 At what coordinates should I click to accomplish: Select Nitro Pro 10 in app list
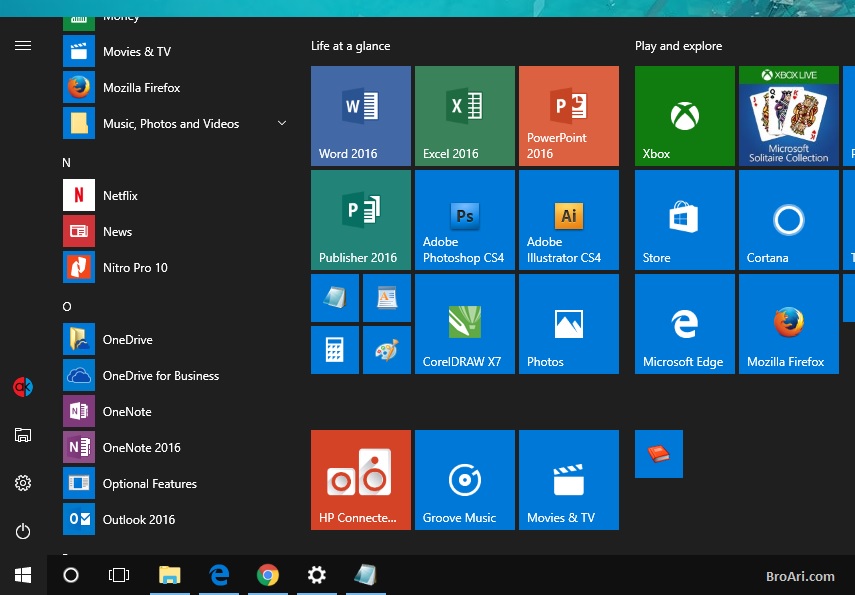[x=135, y=268]
